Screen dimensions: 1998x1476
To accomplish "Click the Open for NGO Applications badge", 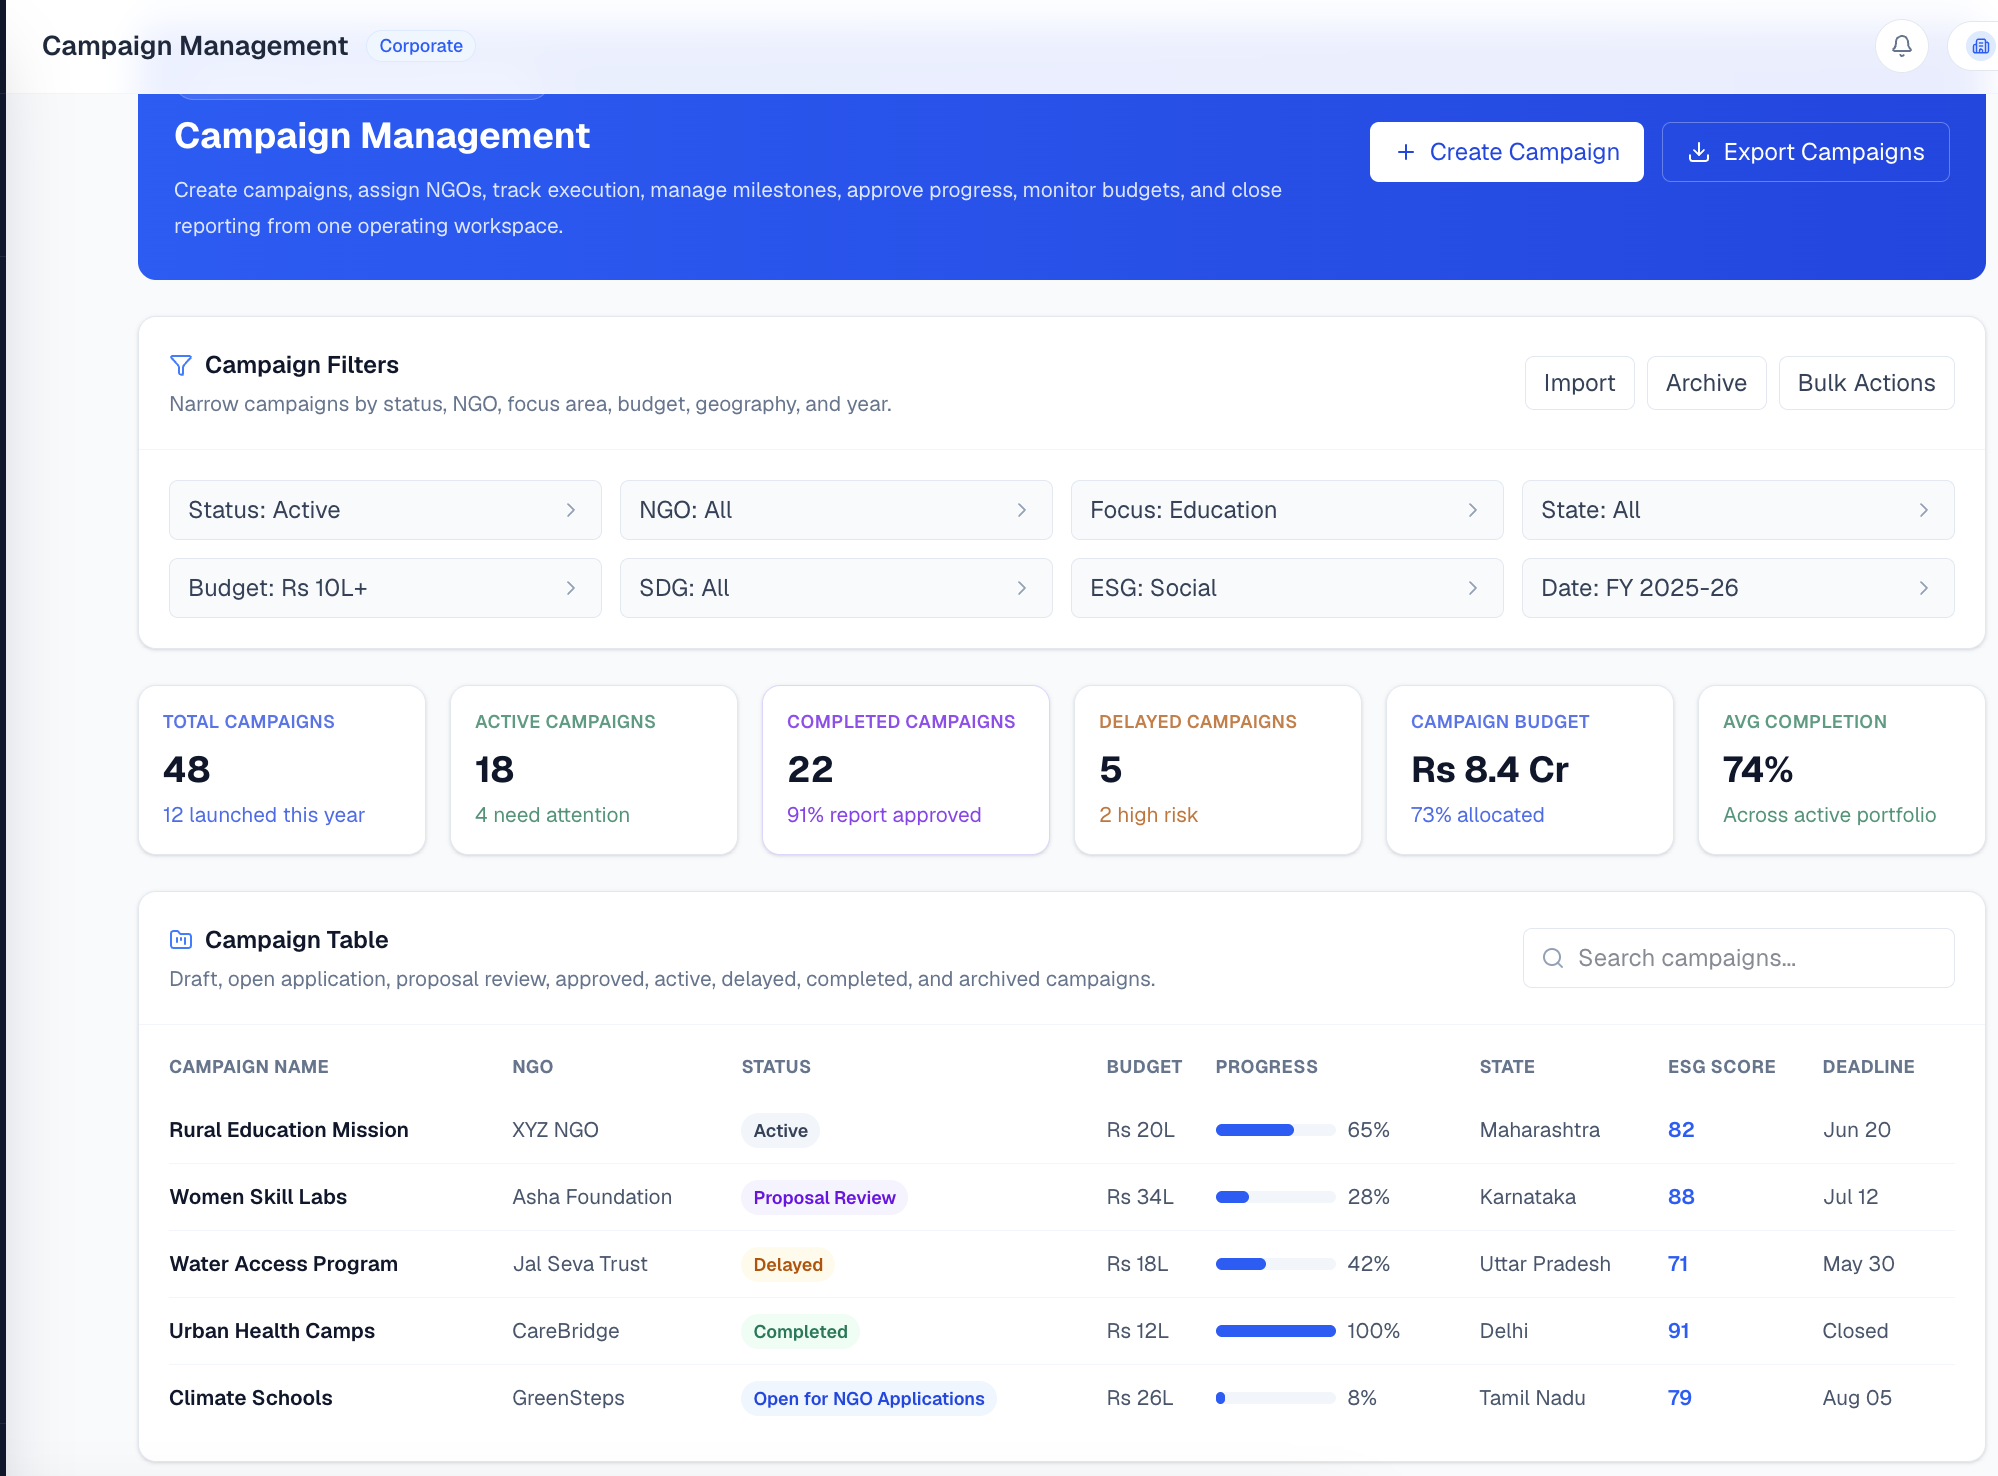I will [x=869, y=1399].
